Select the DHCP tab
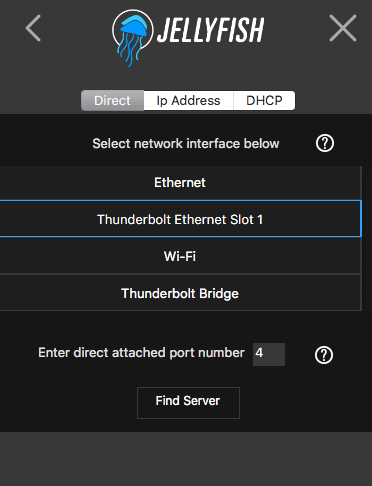The height and width of the screenshot is (486, 372). 264,100
